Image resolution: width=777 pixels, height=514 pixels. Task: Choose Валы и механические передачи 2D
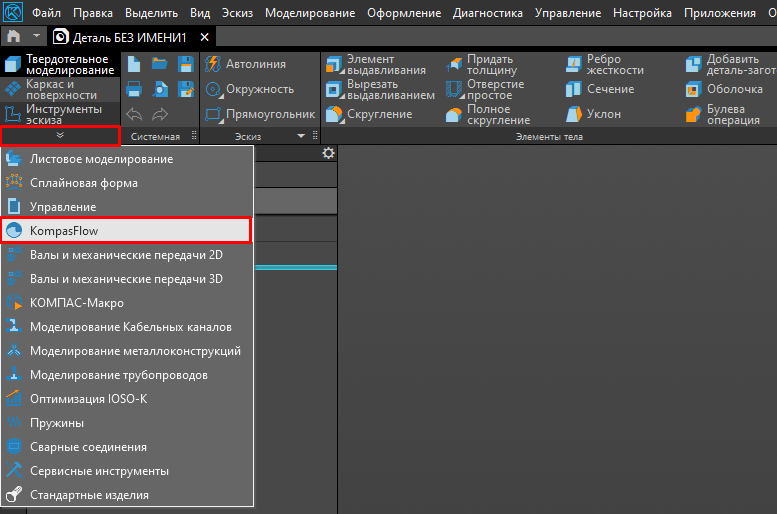click(x=127, y=255)
